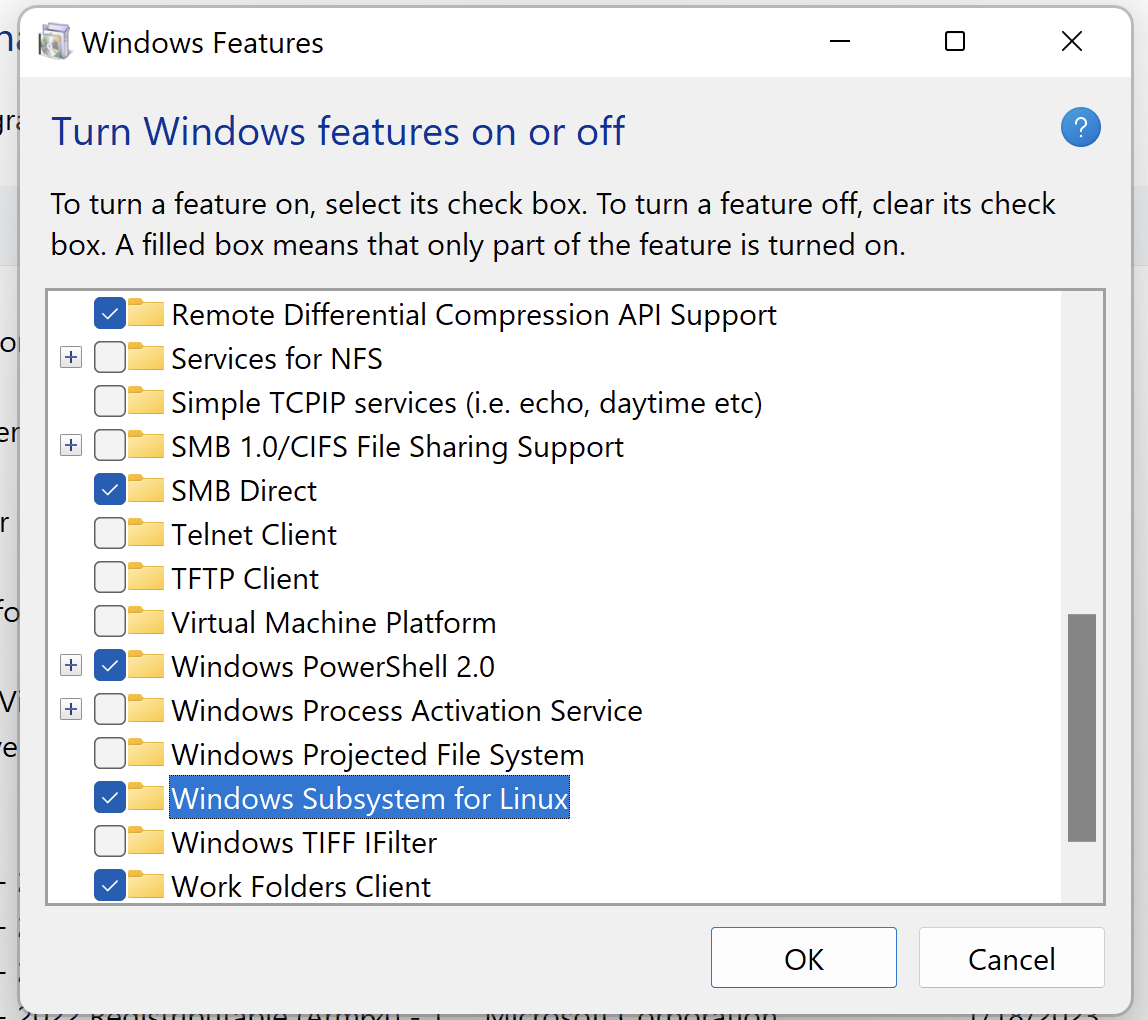Screen dimensions: 1148x1020
Task: Click the Windows Features title bar icon
Action: (54, 43)
